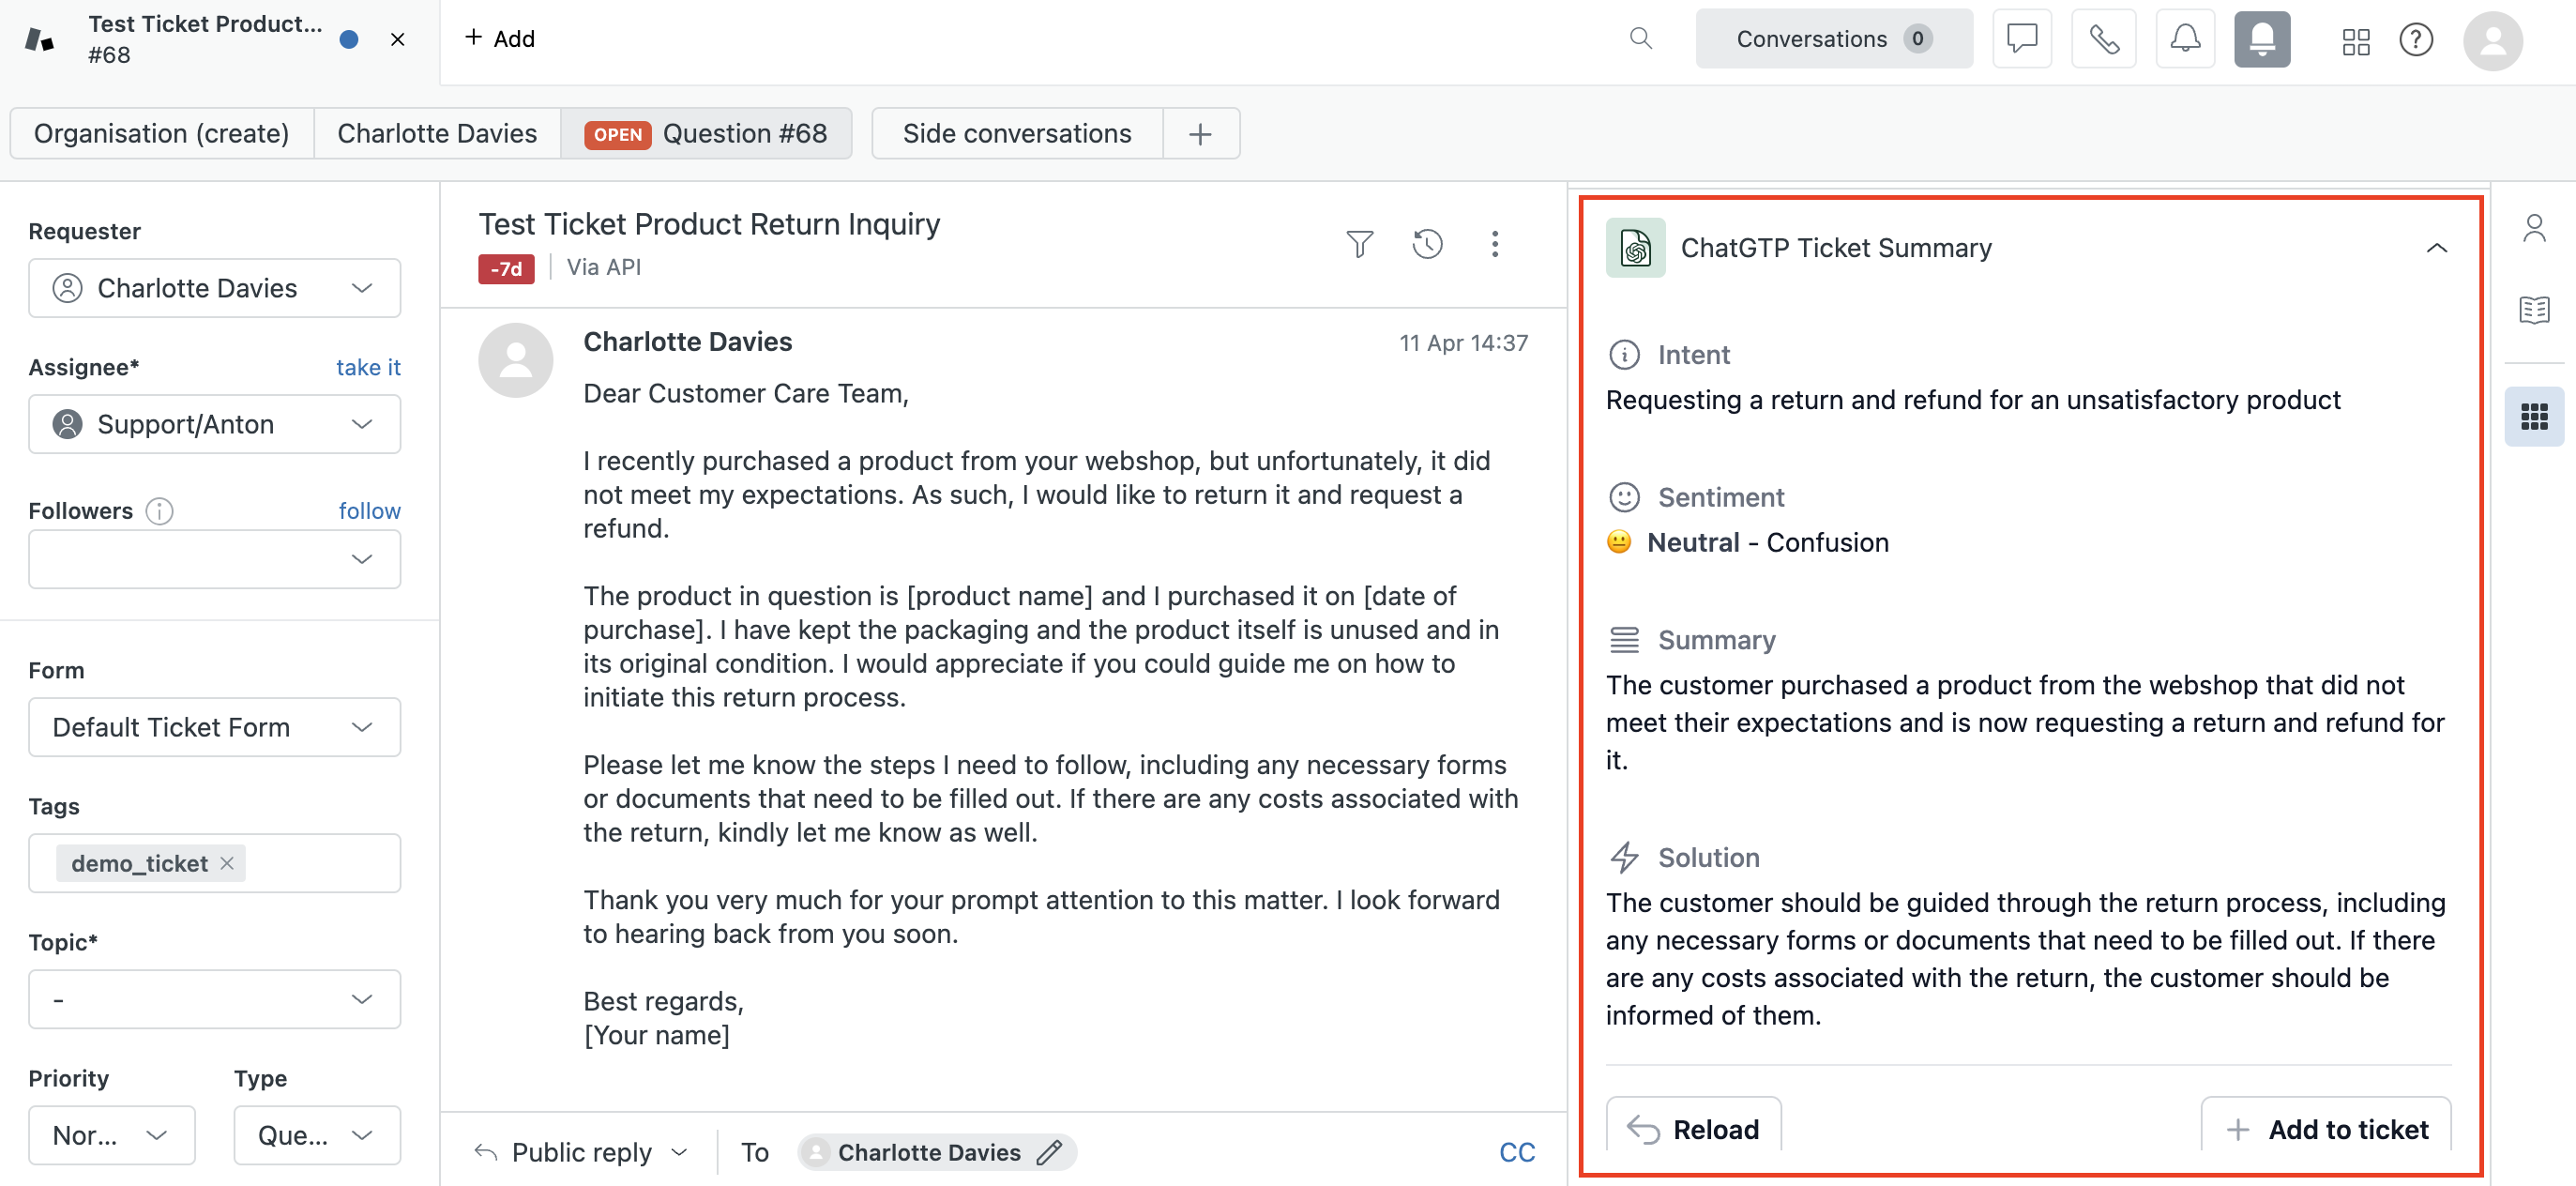Screen dimensions: 2576x1186
Task: Click the Zendesk logo icon
Action: (x=39, y=40)
